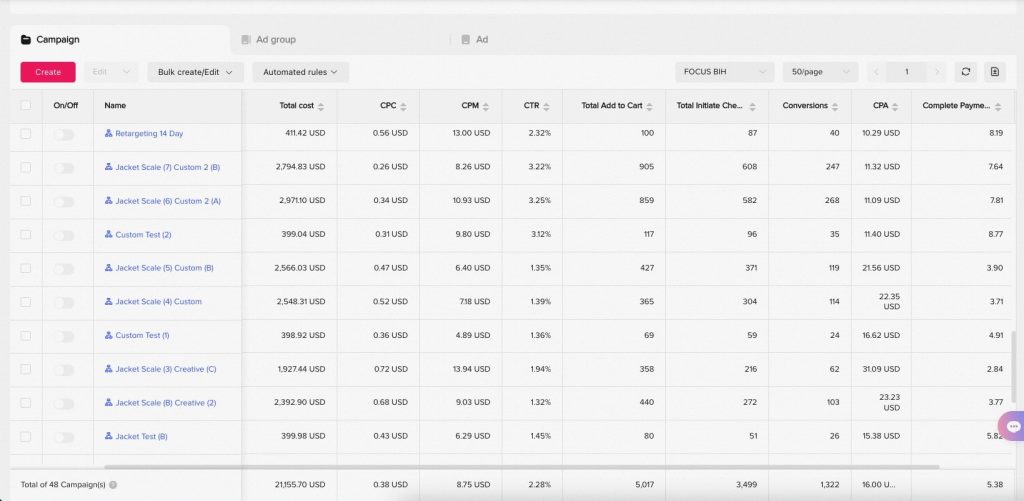Click the export report icon

994,72
